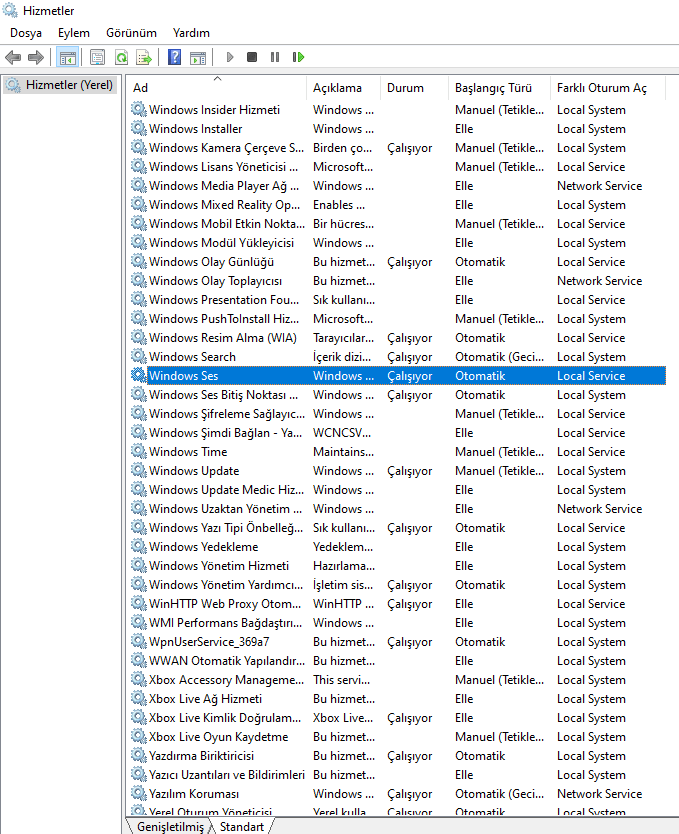Restart the service with the restart icon
The width and height of the screenshot is (679, 834).
[298, 57]
